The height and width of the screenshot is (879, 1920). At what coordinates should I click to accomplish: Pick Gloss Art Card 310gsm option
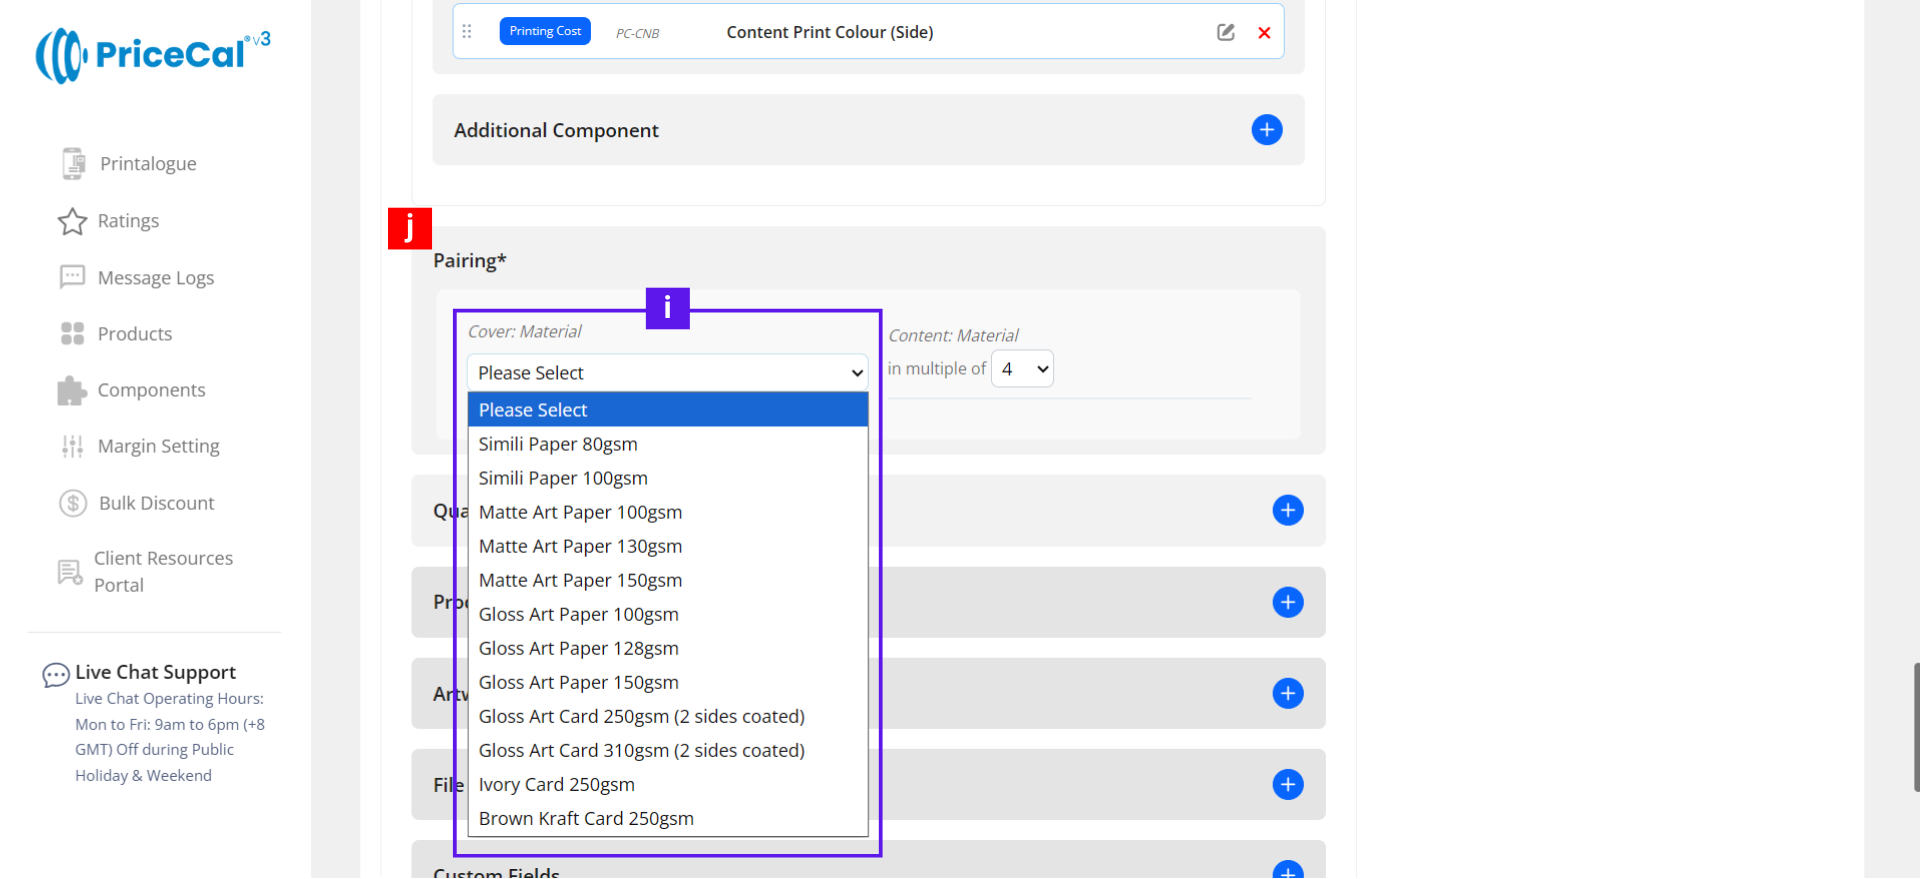click(x=641, y=750)
